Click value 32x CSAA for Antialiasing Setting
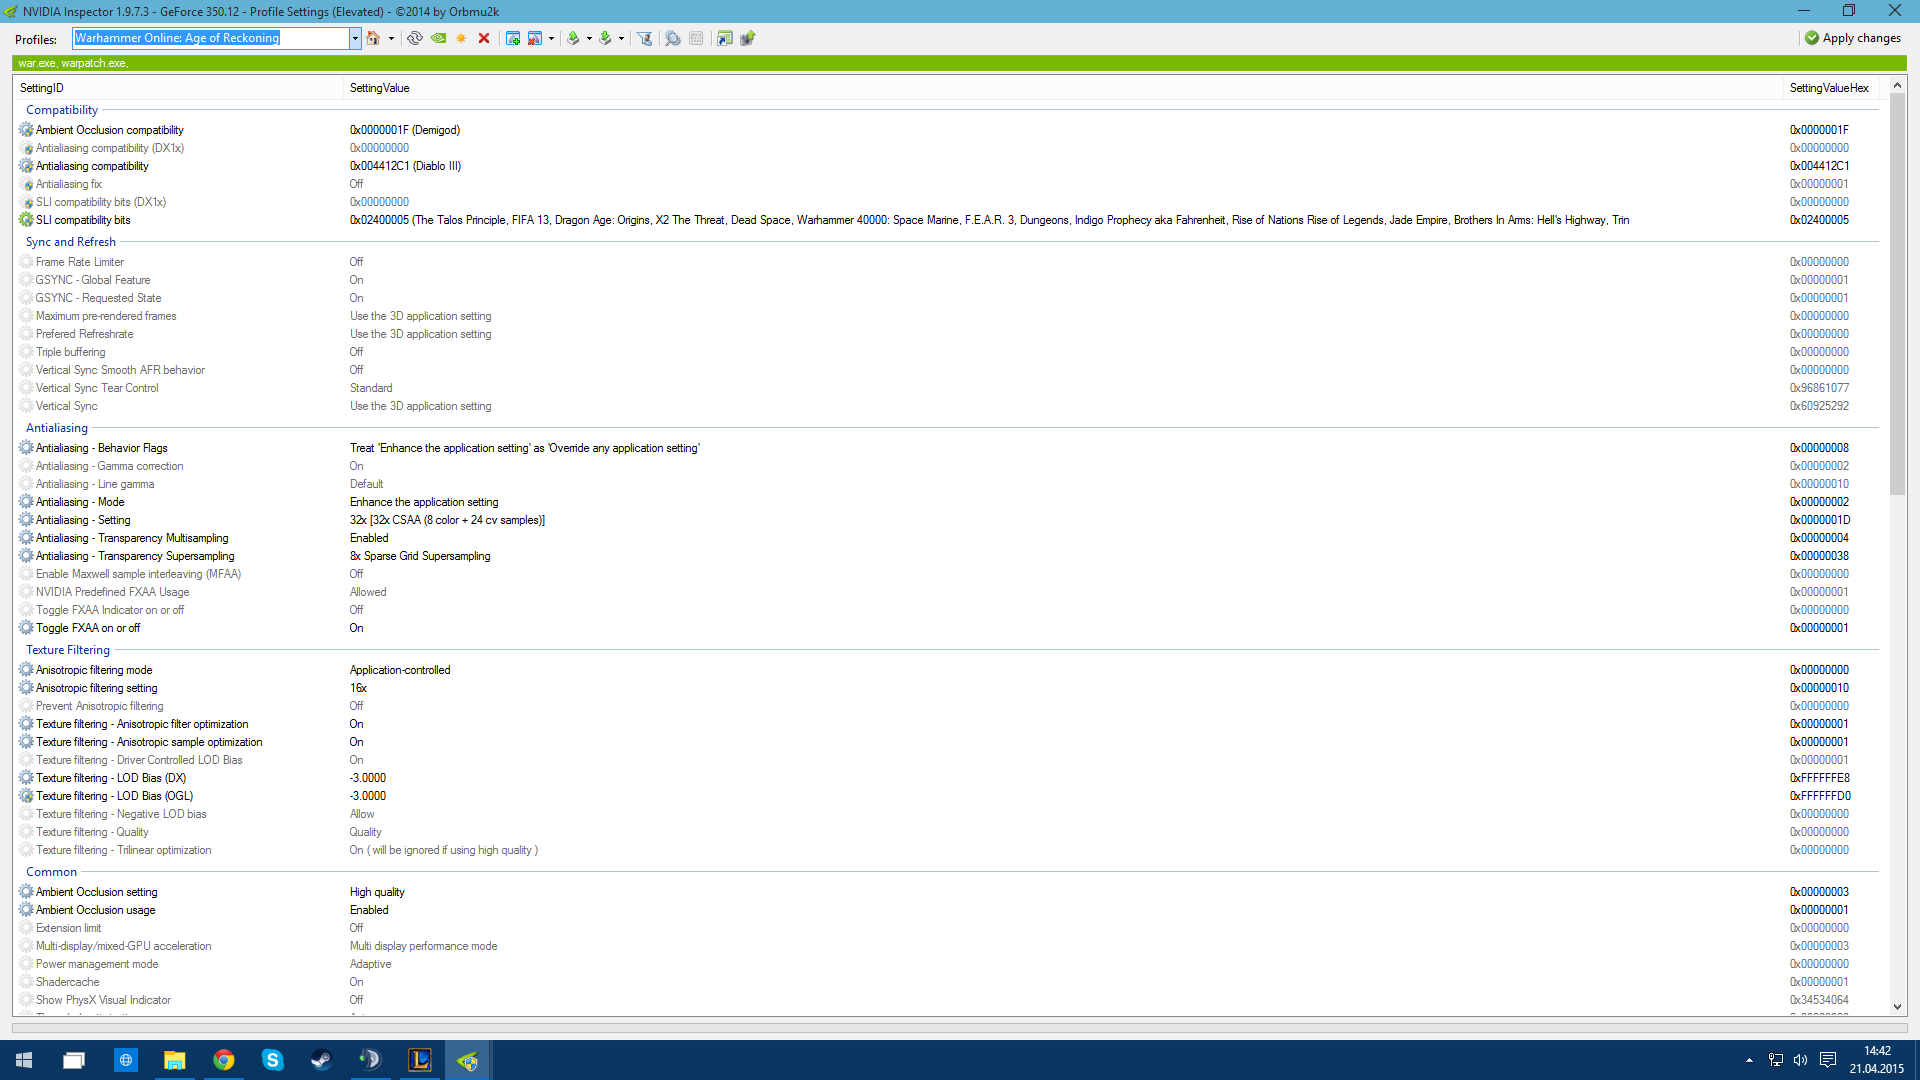Image resolution: width=1920 pixels, height=1080 pixels. 447,520
